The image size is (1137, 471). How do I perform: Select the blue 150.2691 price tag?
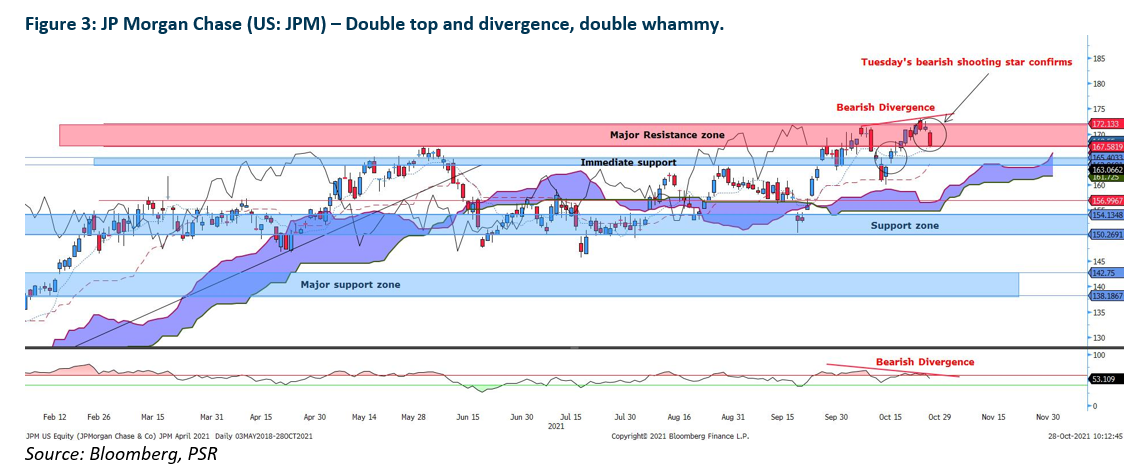1107,234
